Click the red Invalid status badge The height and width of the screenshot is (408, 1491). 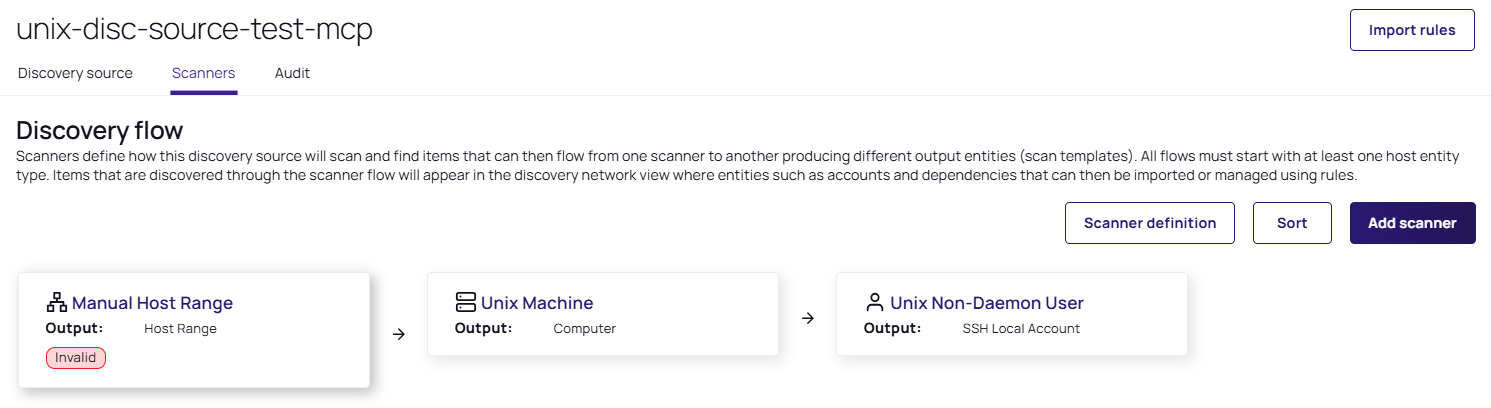(x=76, y=357)
